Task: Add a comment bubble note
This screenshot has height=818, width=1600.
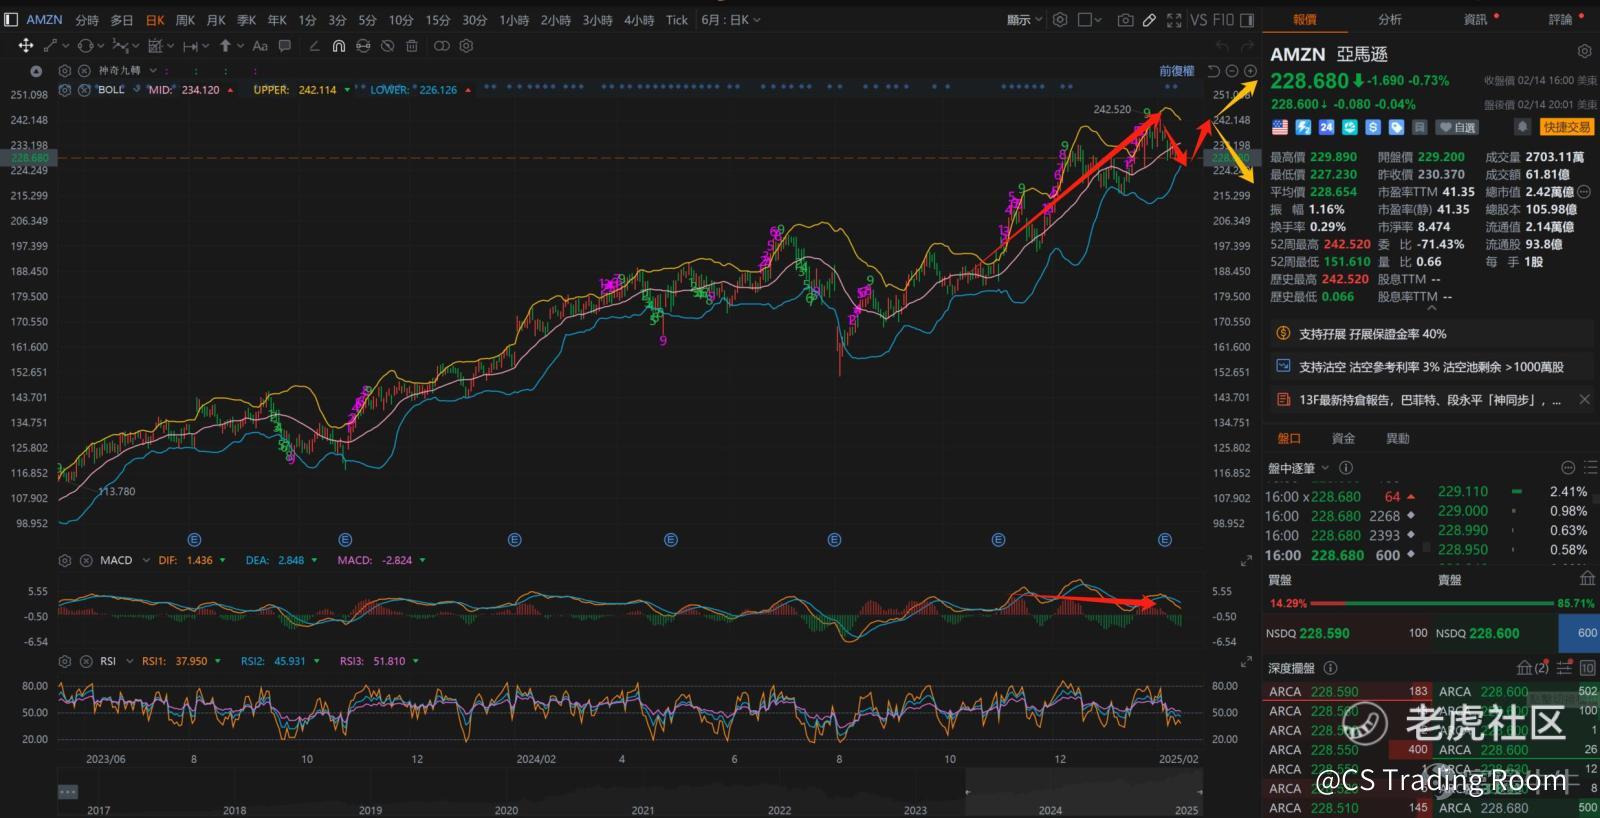Action: [285, 46]
